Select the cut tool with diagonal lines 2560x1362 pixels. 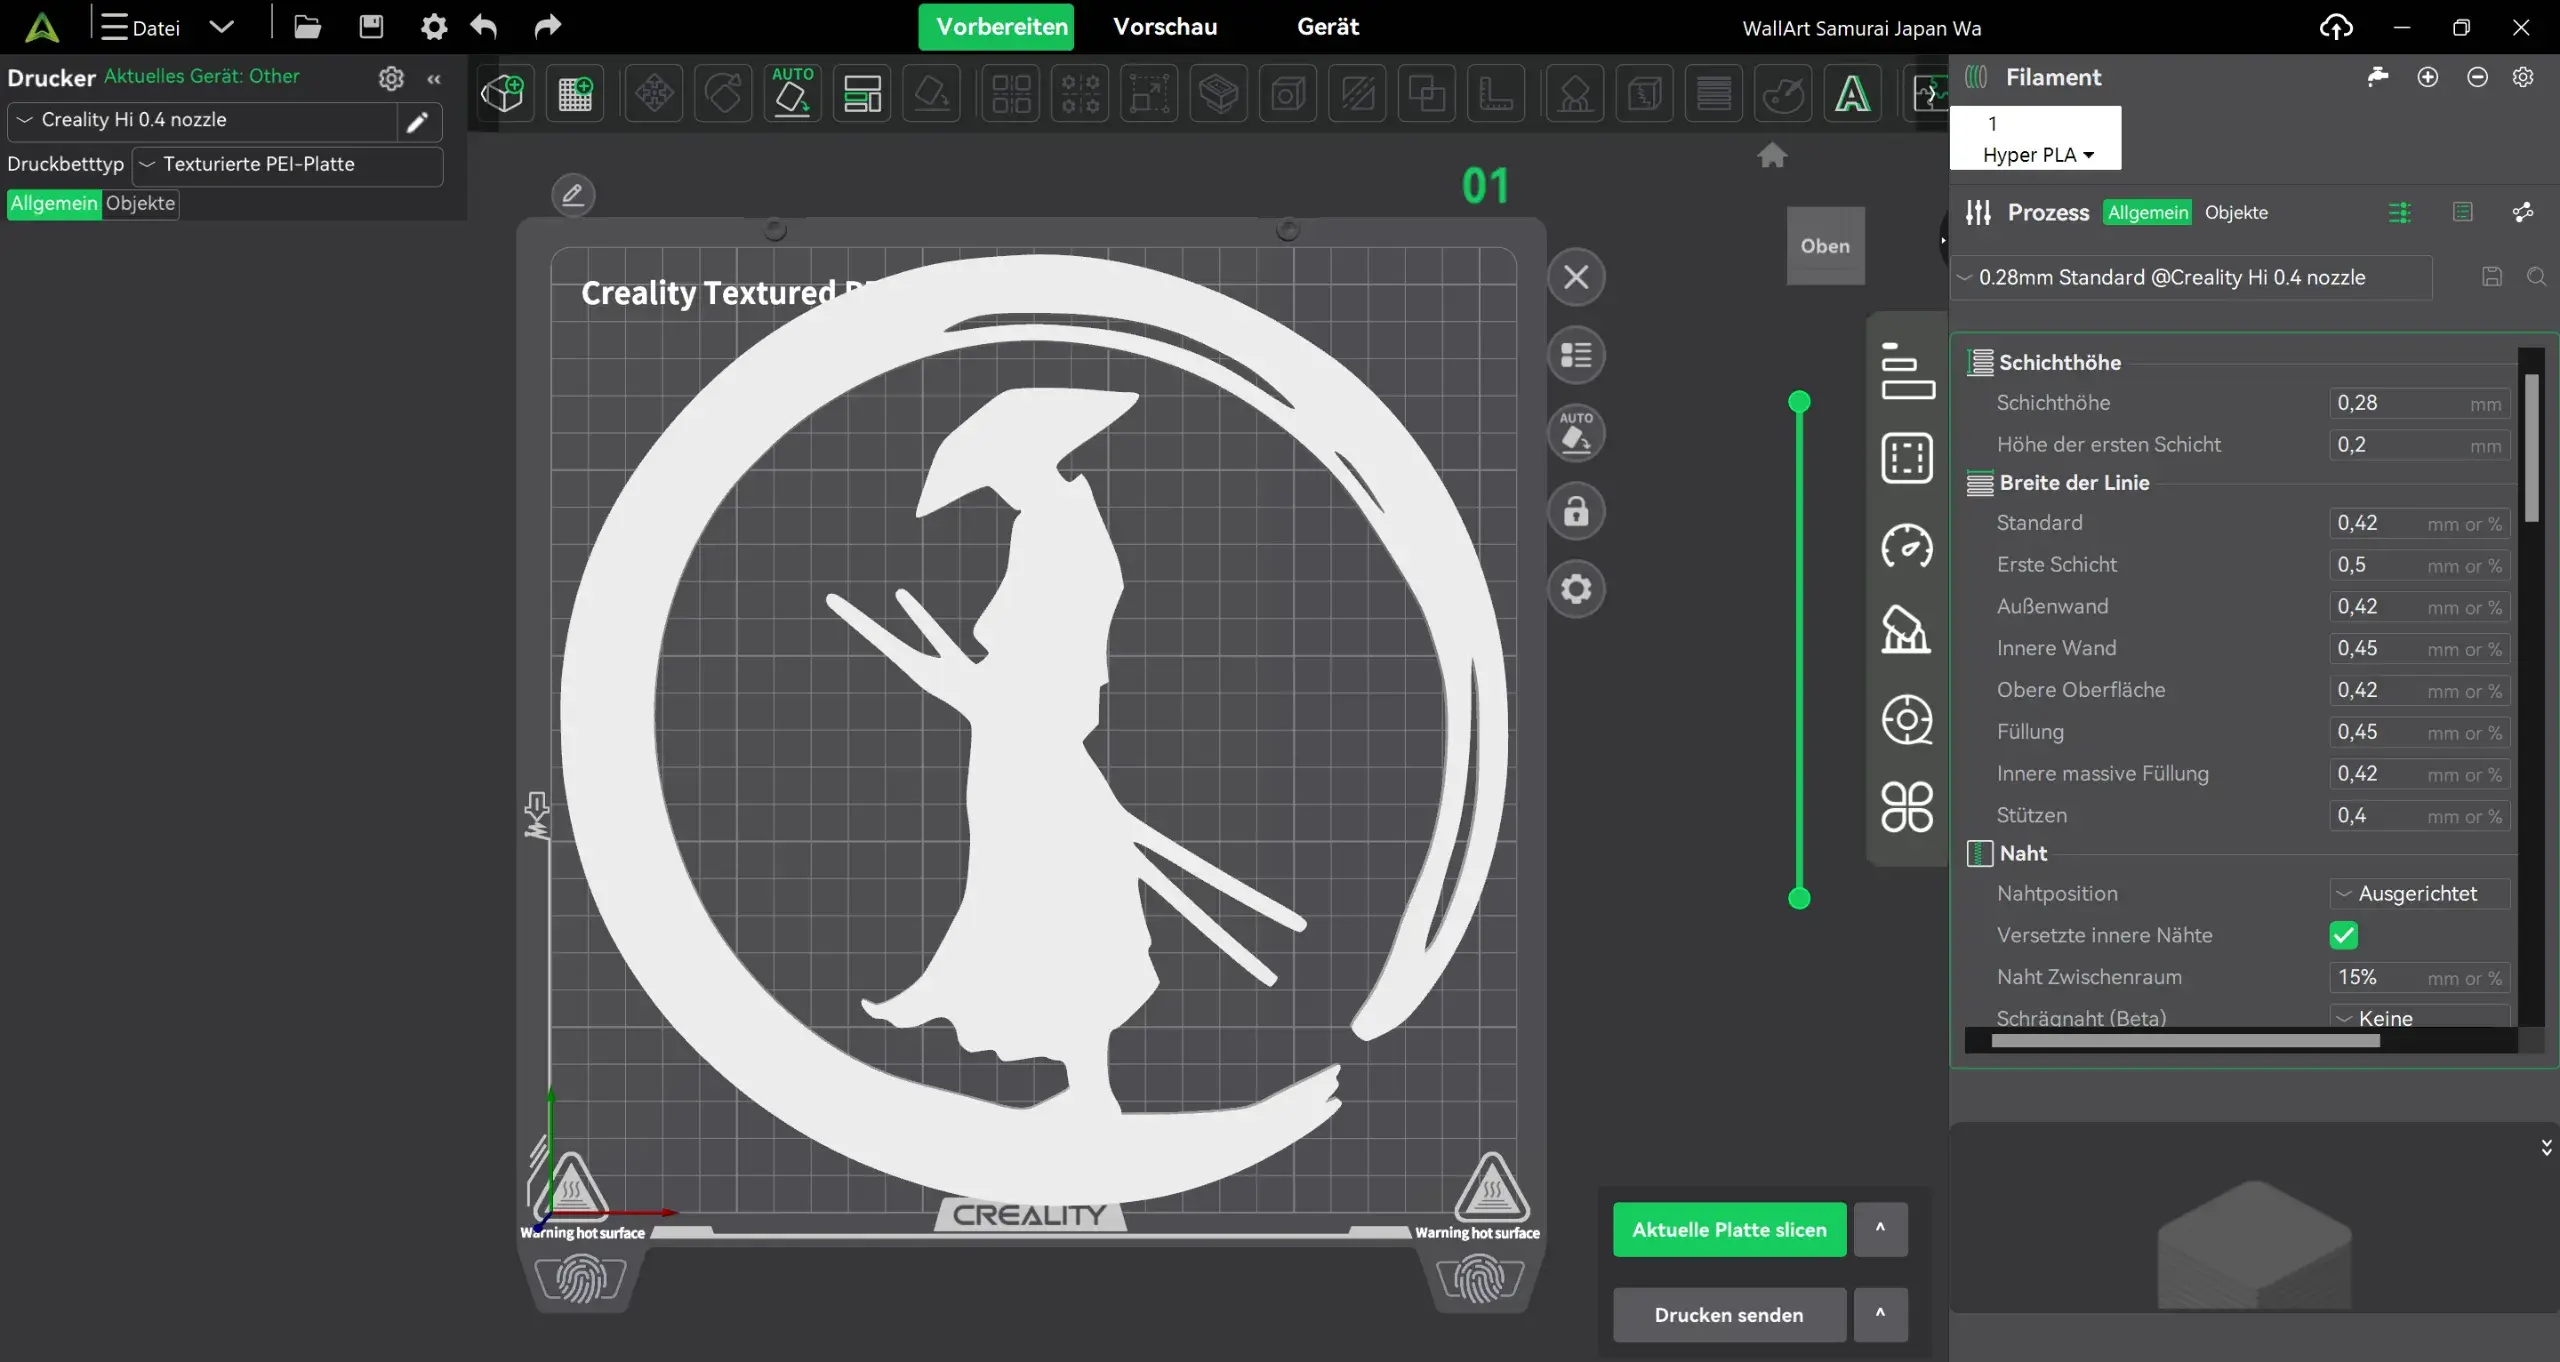tap(1357, 94)
